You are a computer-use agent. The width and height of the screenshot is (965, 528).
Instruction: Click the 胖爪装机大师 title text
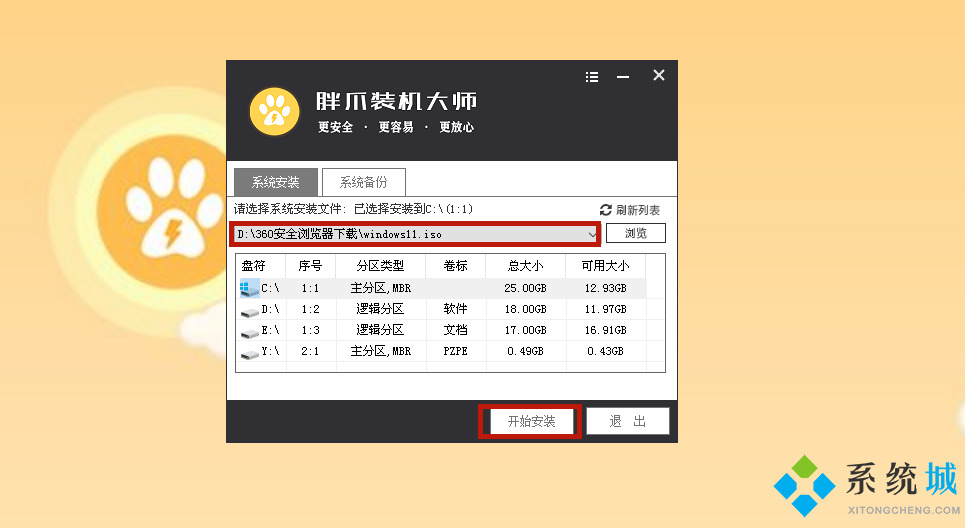tap(396, 102)
